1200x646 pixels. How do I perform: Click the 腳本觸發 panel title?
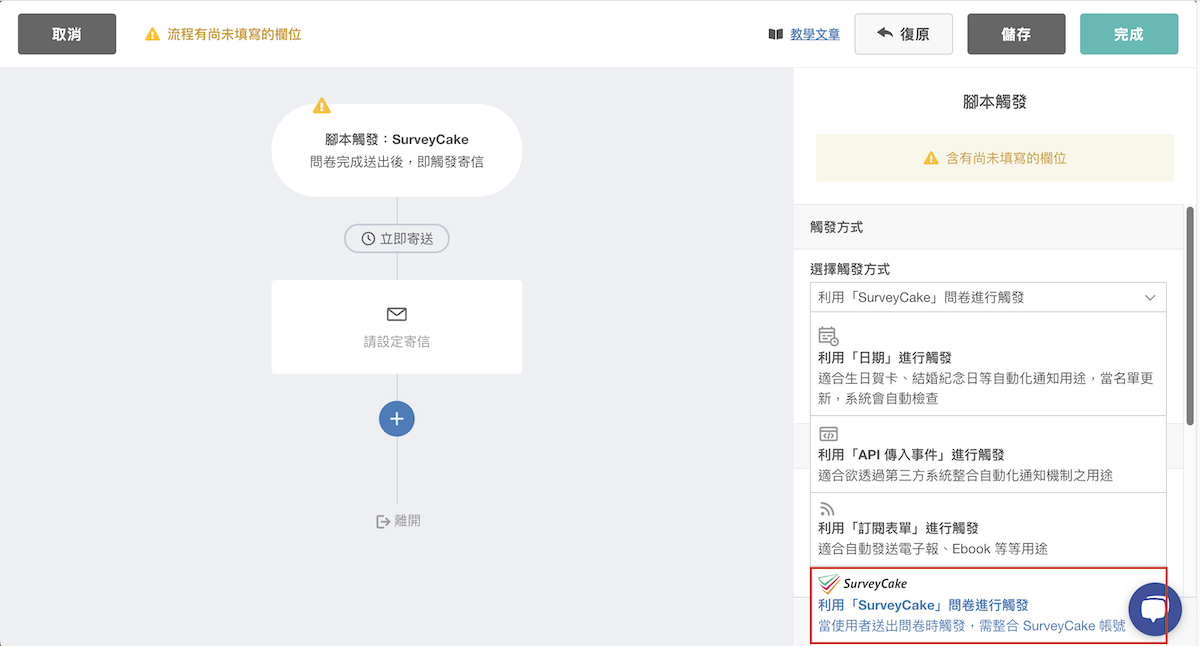995,102
